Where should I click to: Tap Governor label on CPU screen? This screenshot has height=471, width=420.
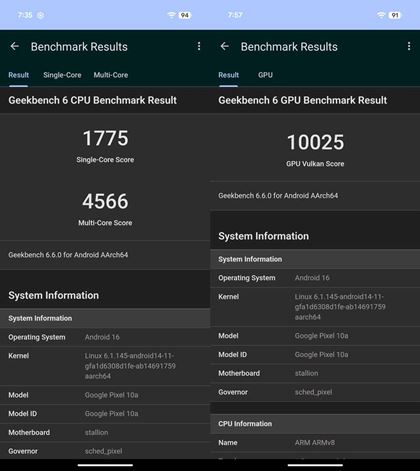coord(23,451)
